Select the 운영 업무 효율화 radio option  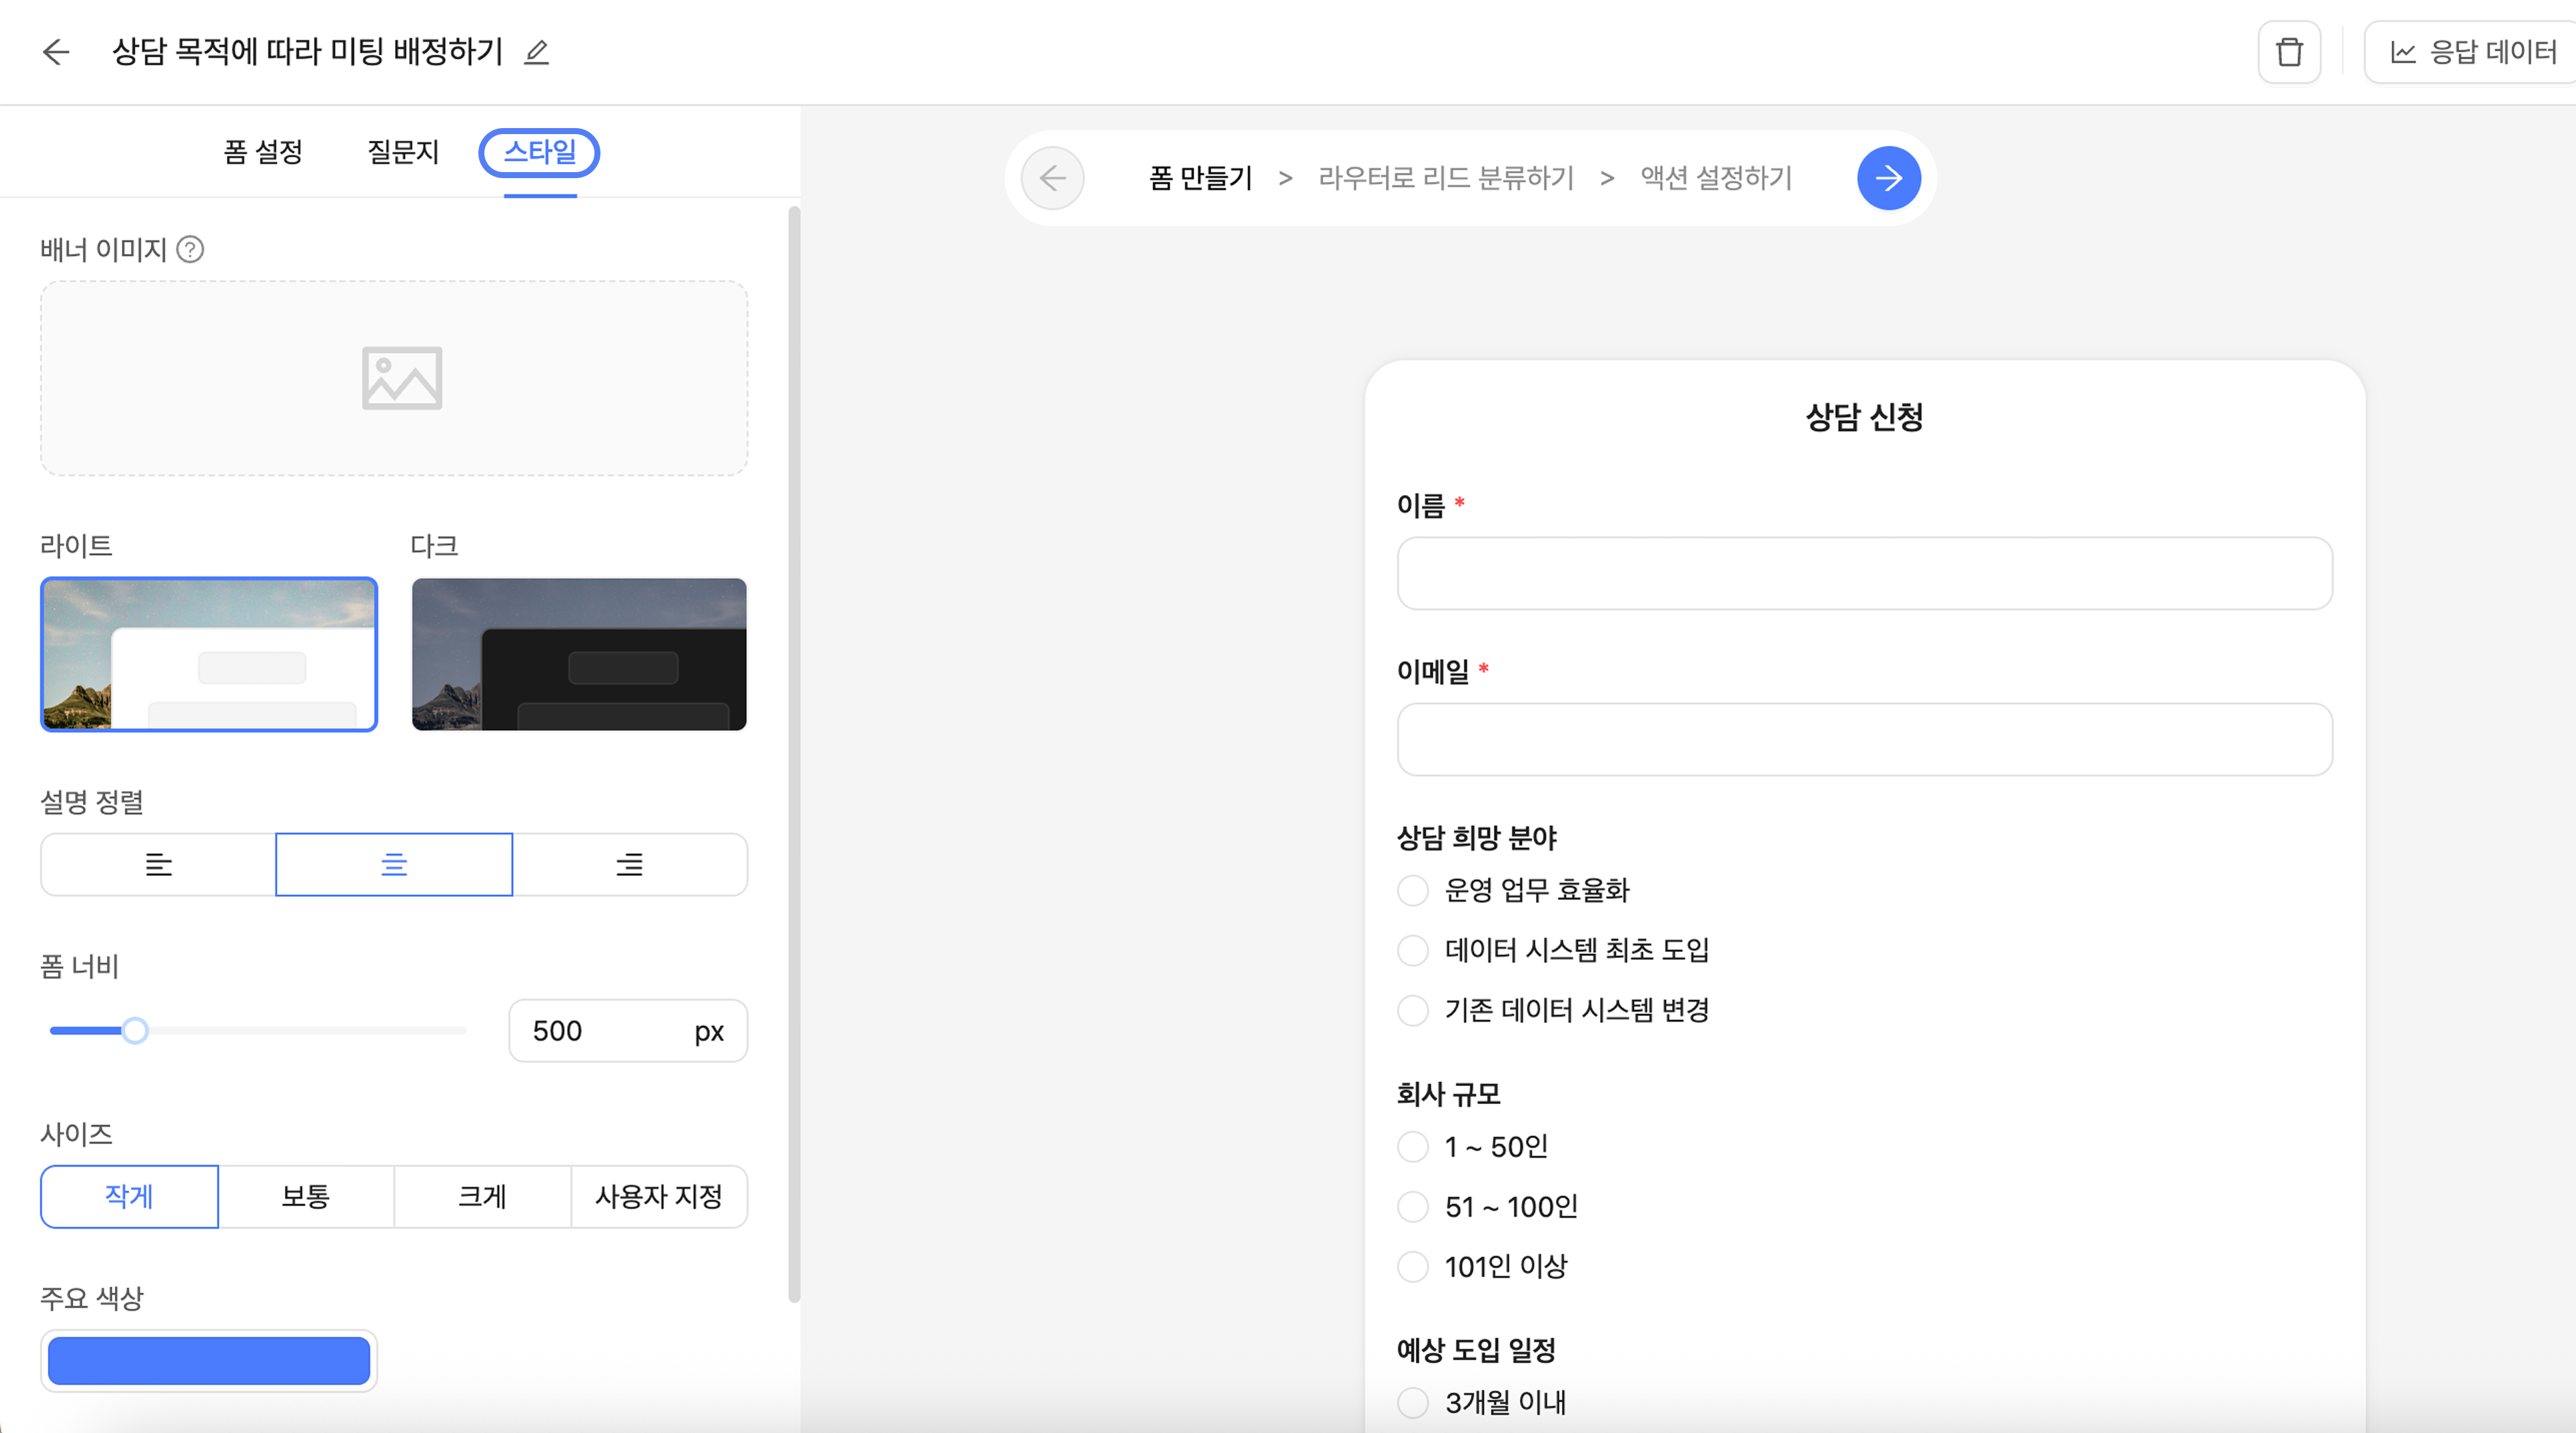click(1412, 890)
